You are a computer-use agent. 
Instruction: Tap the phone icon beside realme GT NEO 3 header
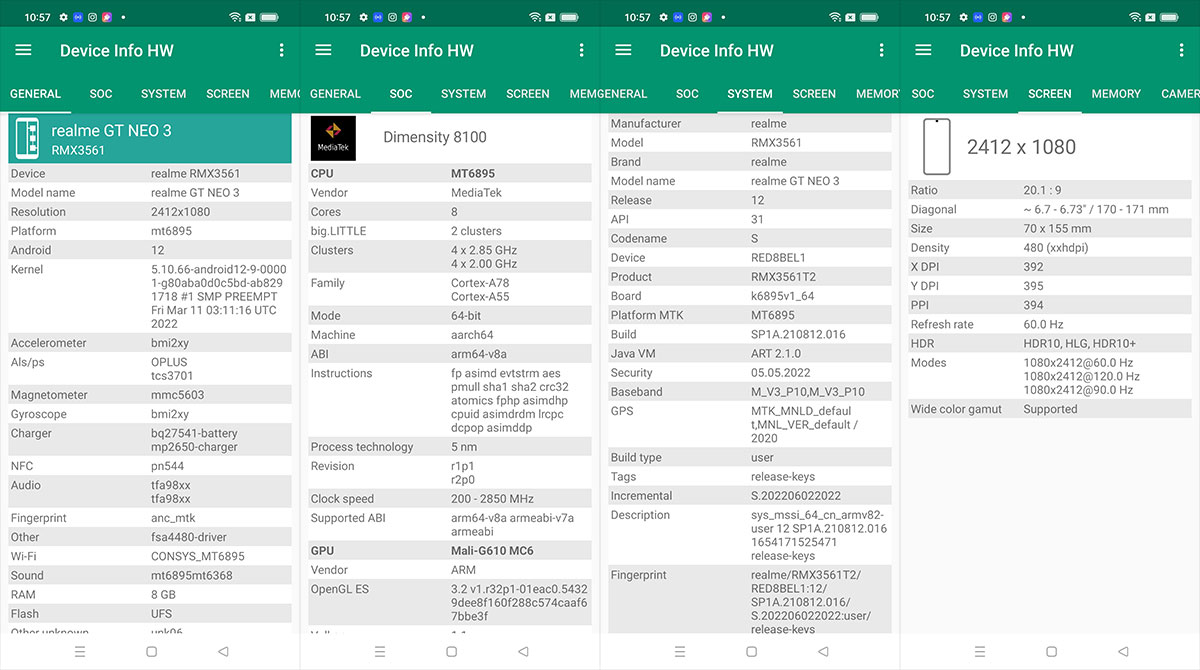coord(27,140)
